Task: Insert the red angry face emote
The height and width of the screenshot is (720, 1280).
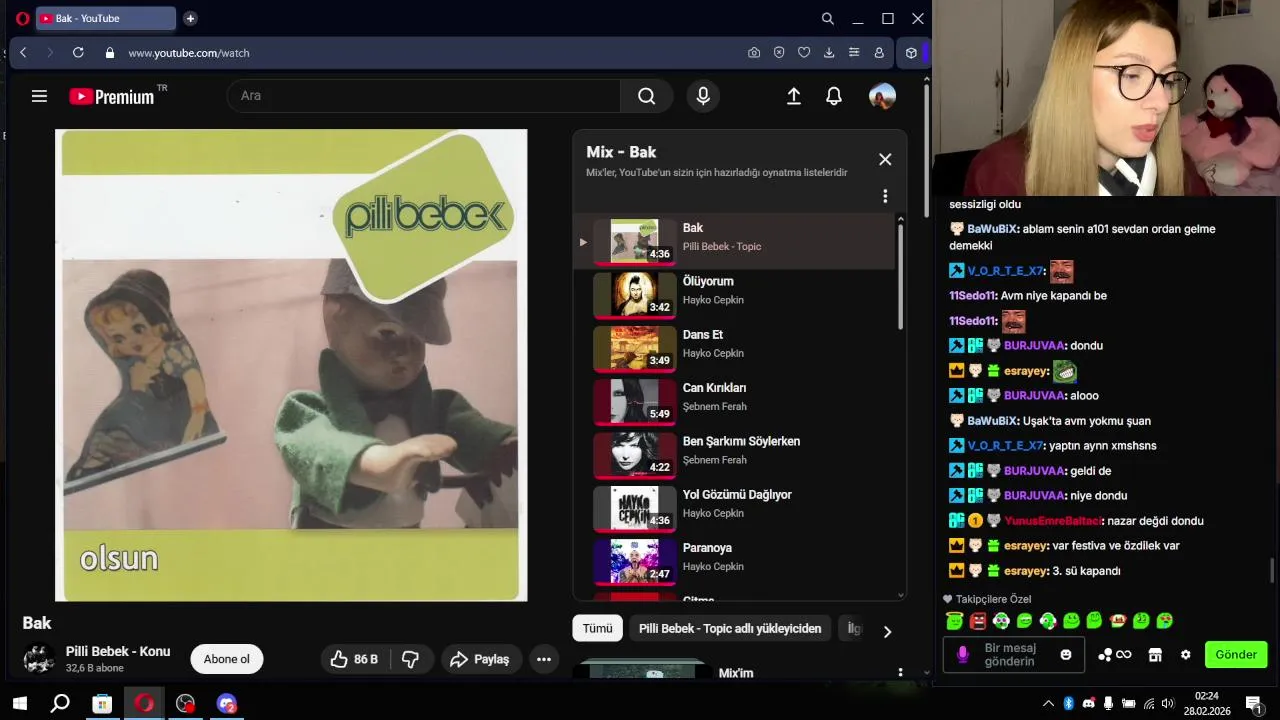Action: click(x=978, y=621)
